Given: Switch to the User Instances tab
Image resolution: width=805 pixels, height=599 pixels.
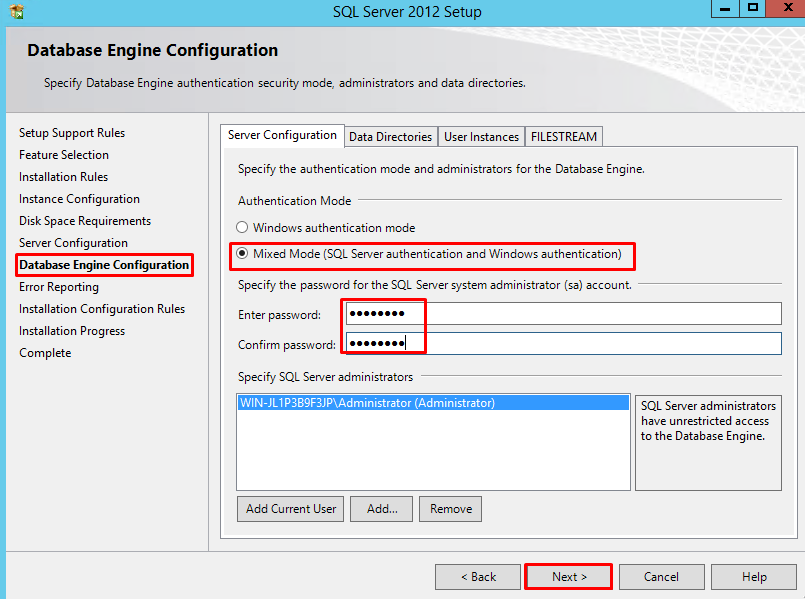Looking at the screenshot, I should [481, 137].
